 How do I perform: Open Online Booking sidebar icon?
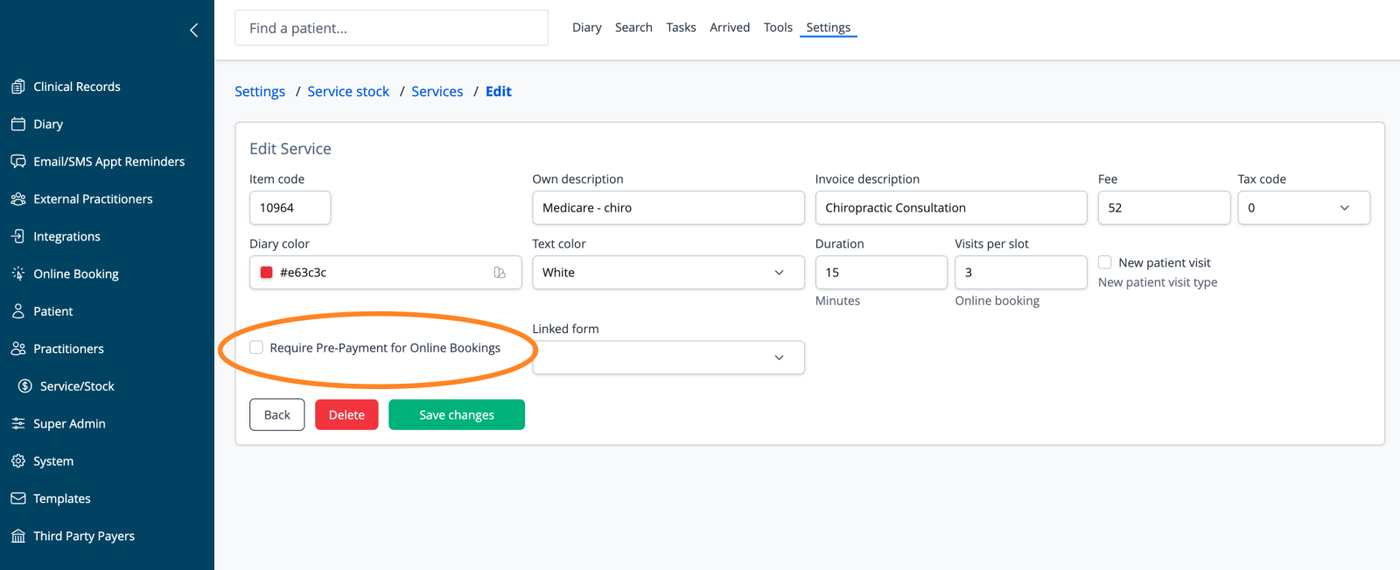pyautogui.click(x=18, y=274)
